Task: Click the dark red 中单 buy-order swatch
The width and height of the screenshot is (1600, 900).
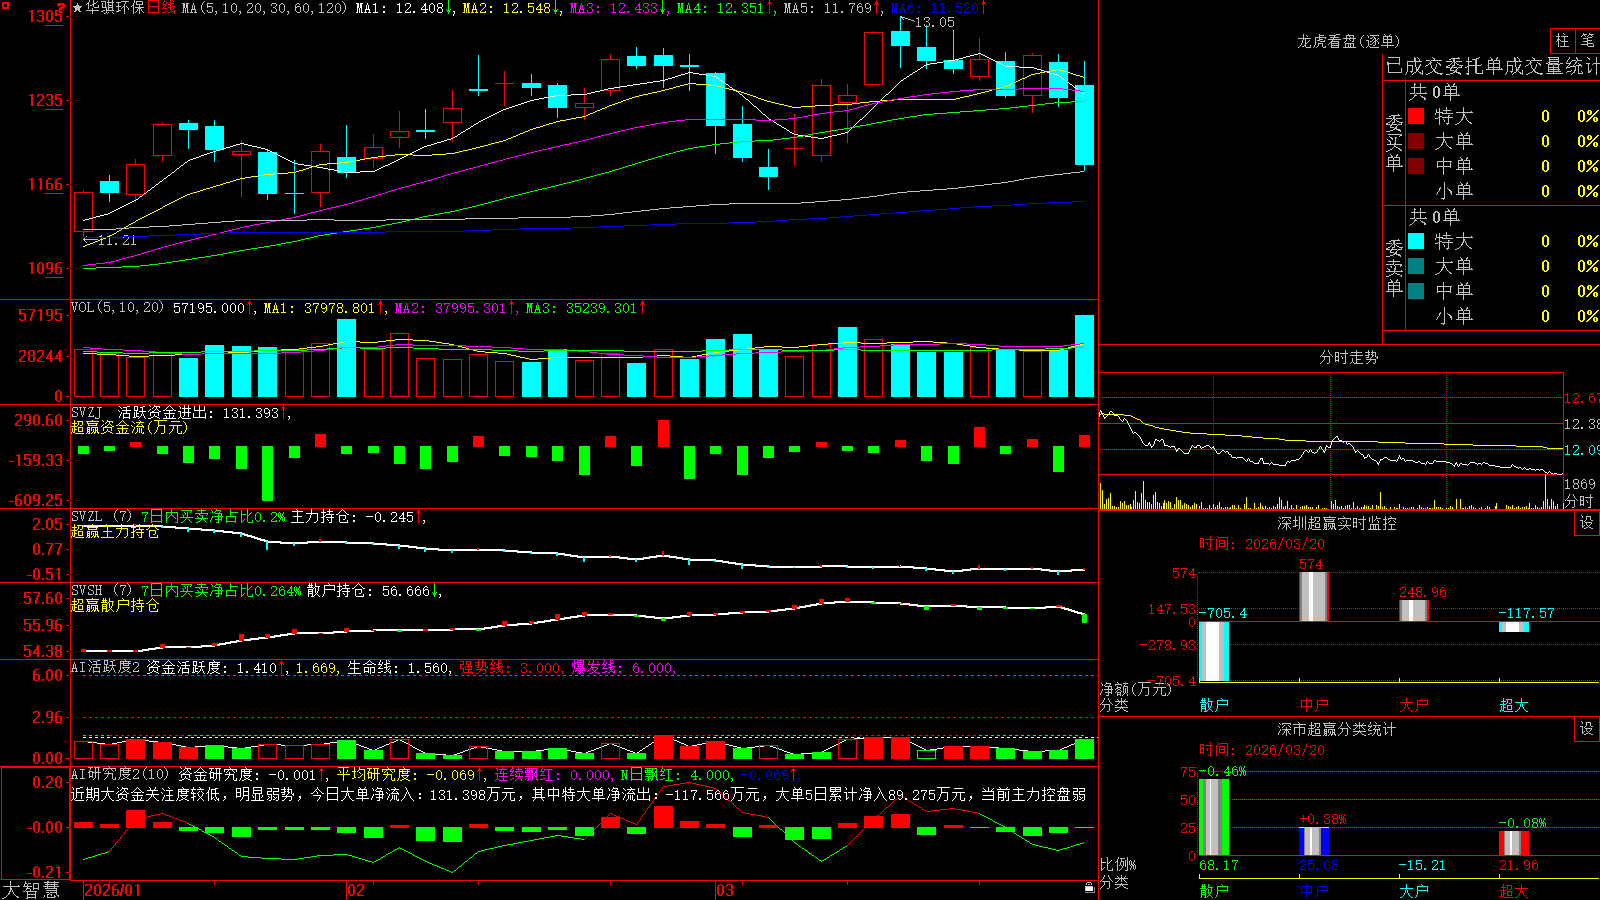Action: [1416, 166]
